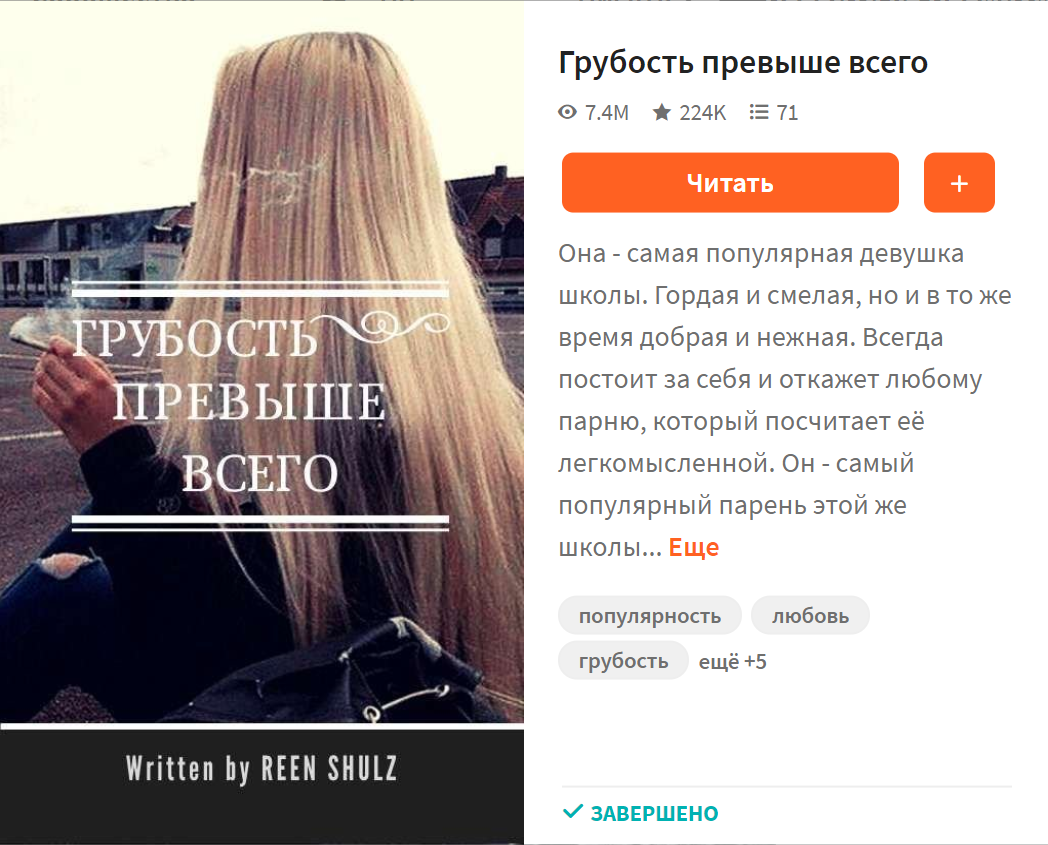
Task: Expand description with Еще link
Action: click(x=694, y=548)
